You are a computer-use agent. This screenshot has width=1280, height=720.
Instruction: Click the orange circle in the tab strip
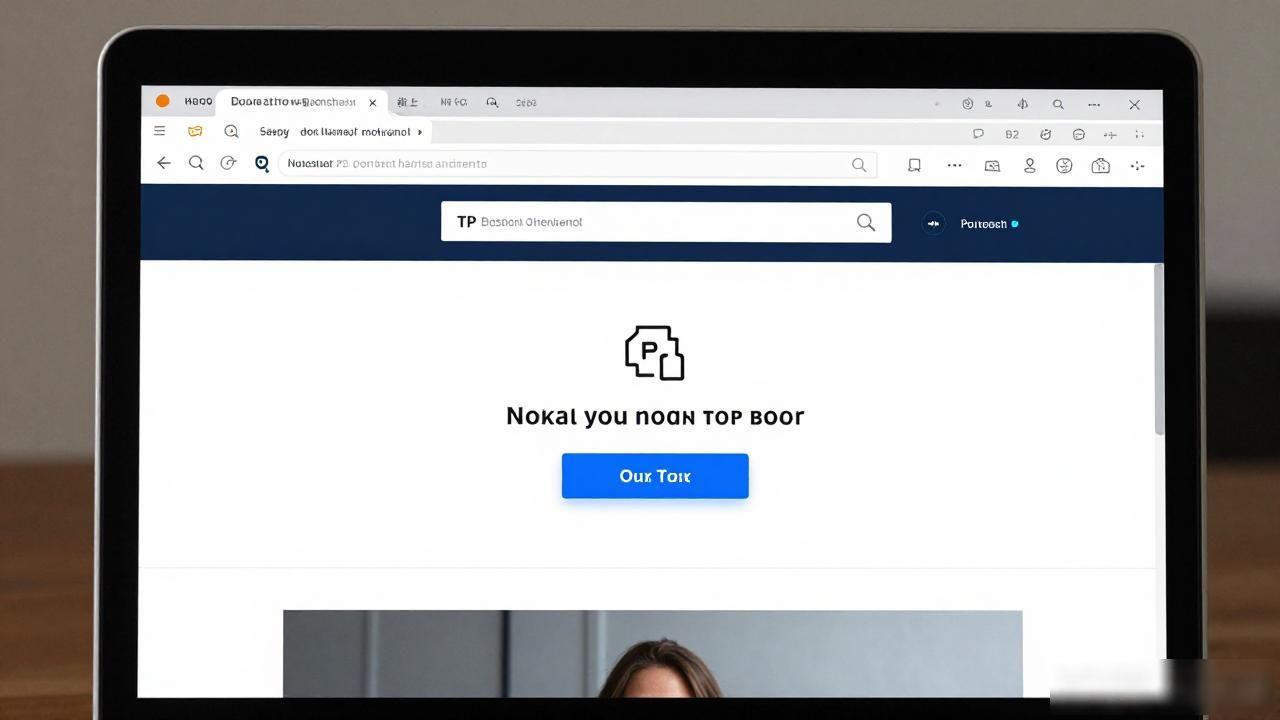tap(162, 101)
